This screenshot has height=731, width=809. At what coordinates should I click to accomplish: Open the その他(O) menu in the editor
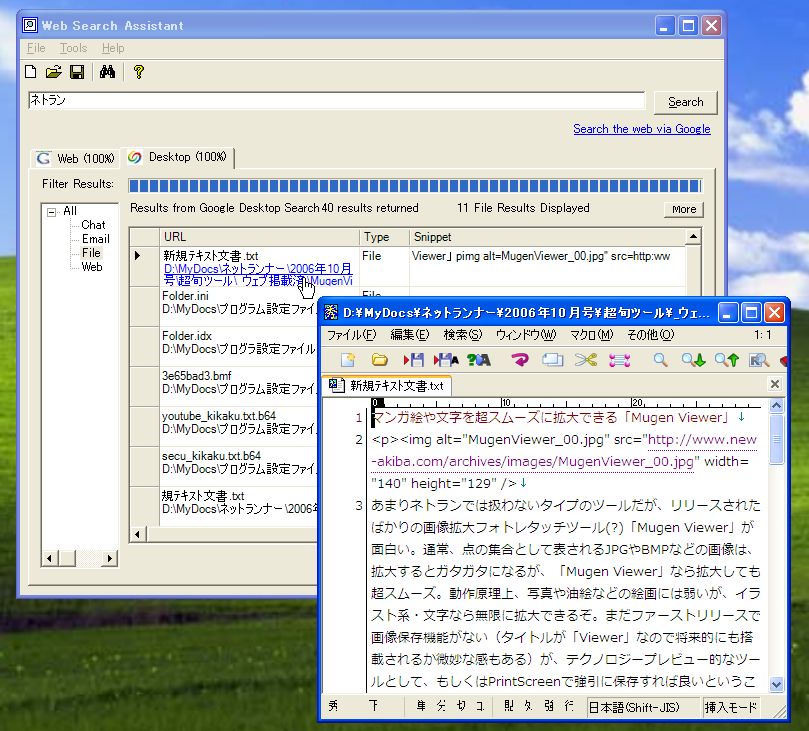pos(651,335)
